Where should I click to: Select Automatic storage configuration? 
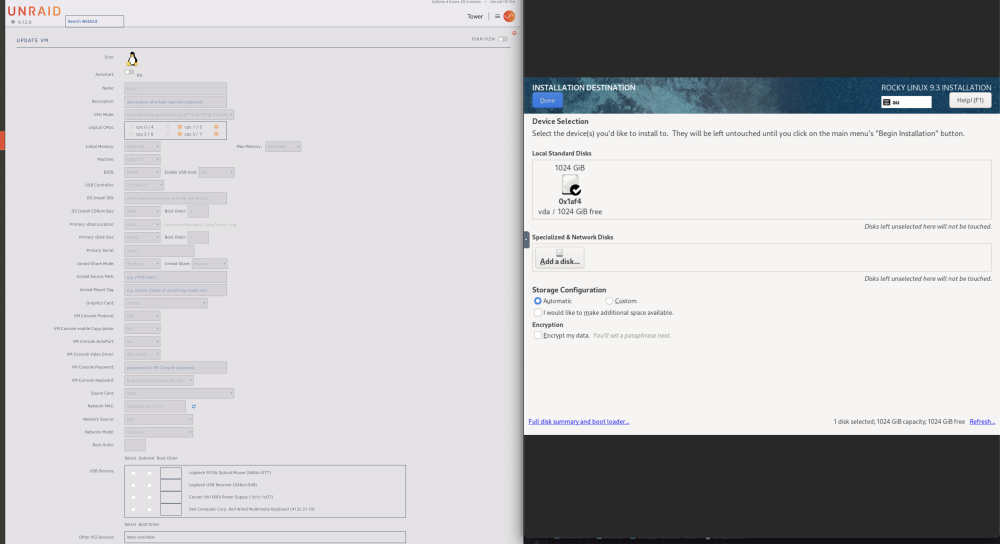[538, 301]
